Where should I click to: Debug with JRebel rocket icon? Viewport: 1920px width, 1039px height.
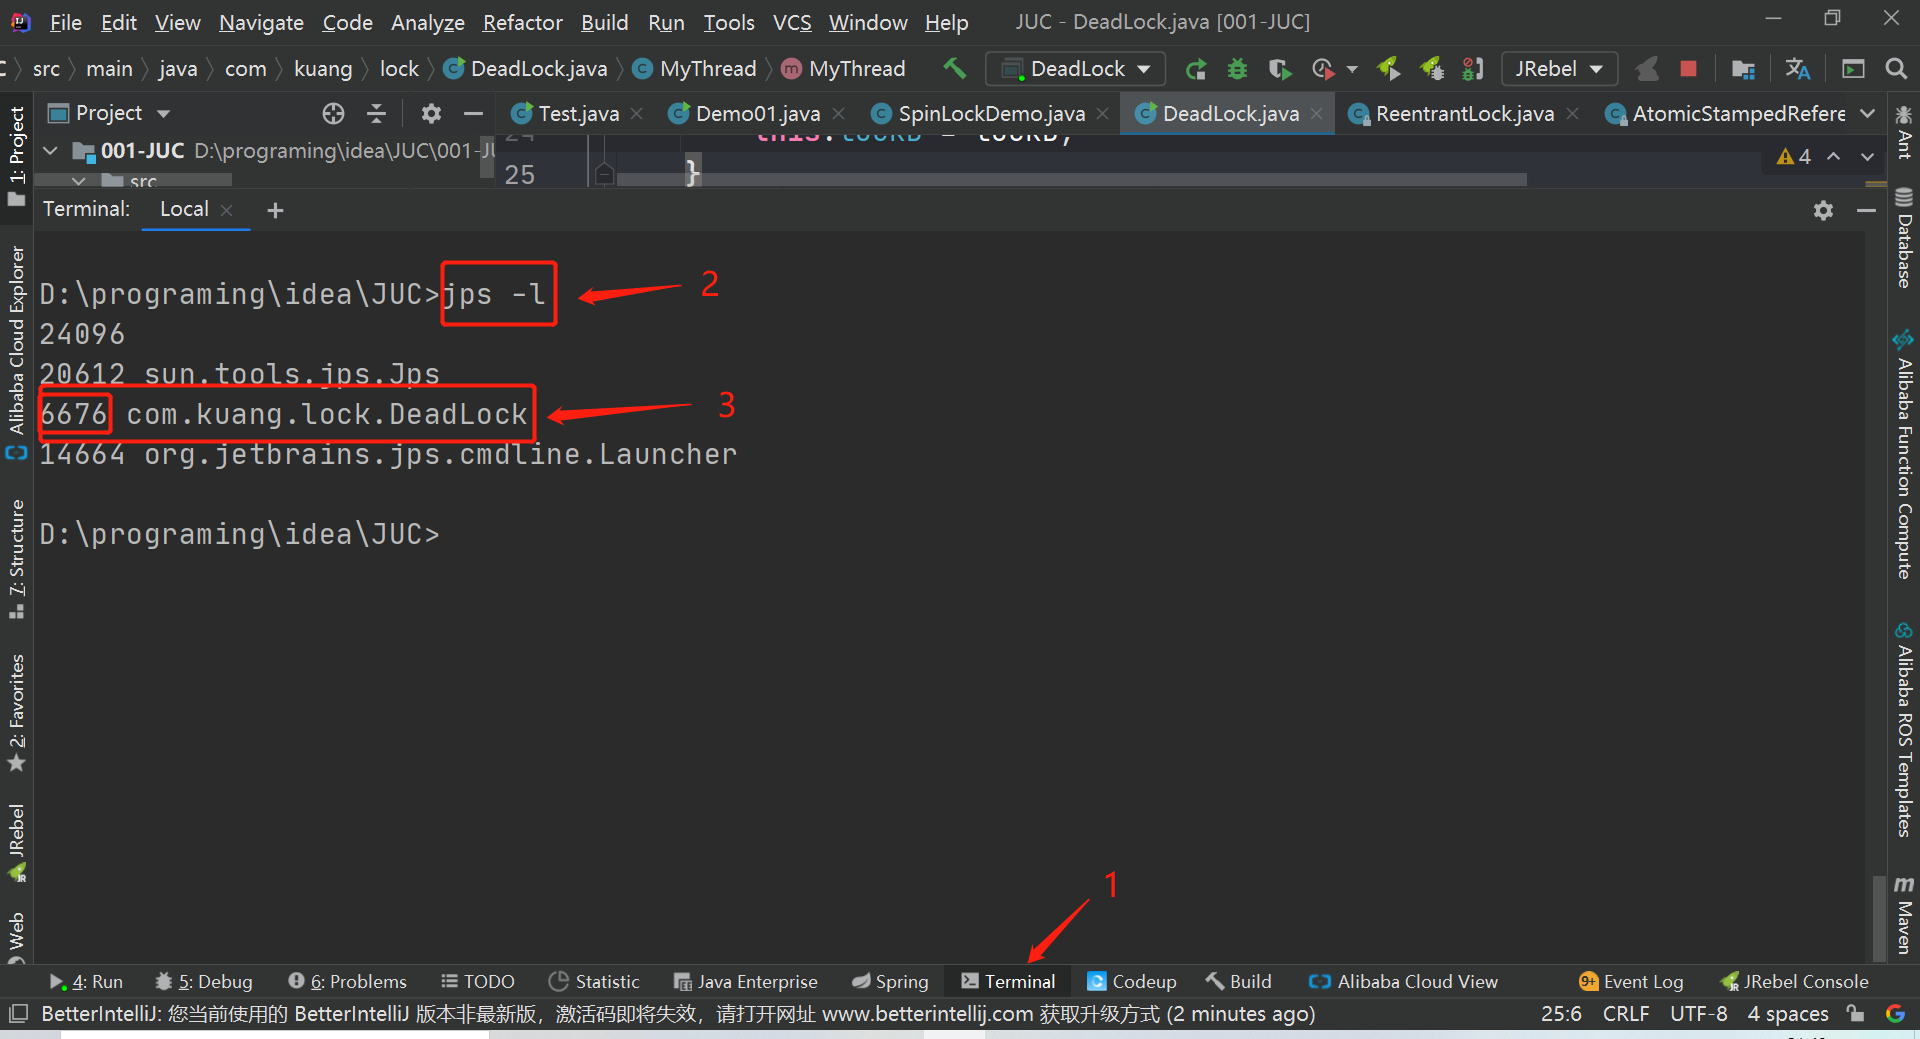coord(1432,69)
